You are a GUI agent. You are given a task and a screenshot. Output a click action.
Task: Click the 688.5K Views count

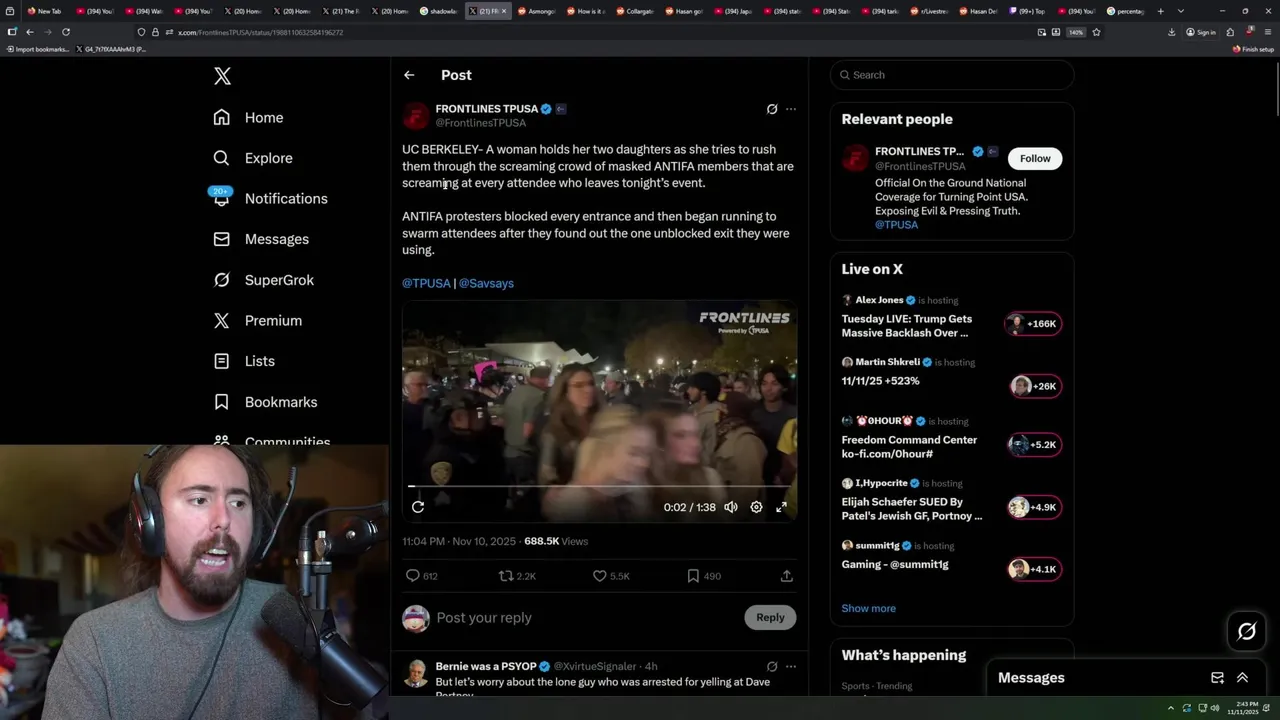pyautogui.click(x=556, y=541)
